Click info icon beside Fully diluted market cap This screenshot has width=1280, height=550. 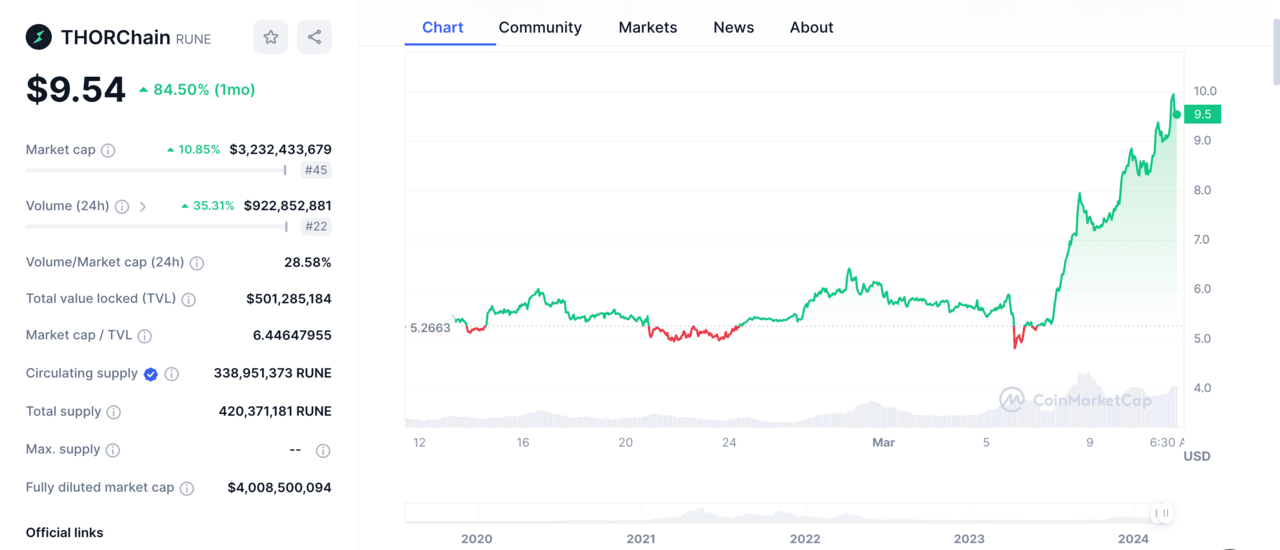click(187, 488)
